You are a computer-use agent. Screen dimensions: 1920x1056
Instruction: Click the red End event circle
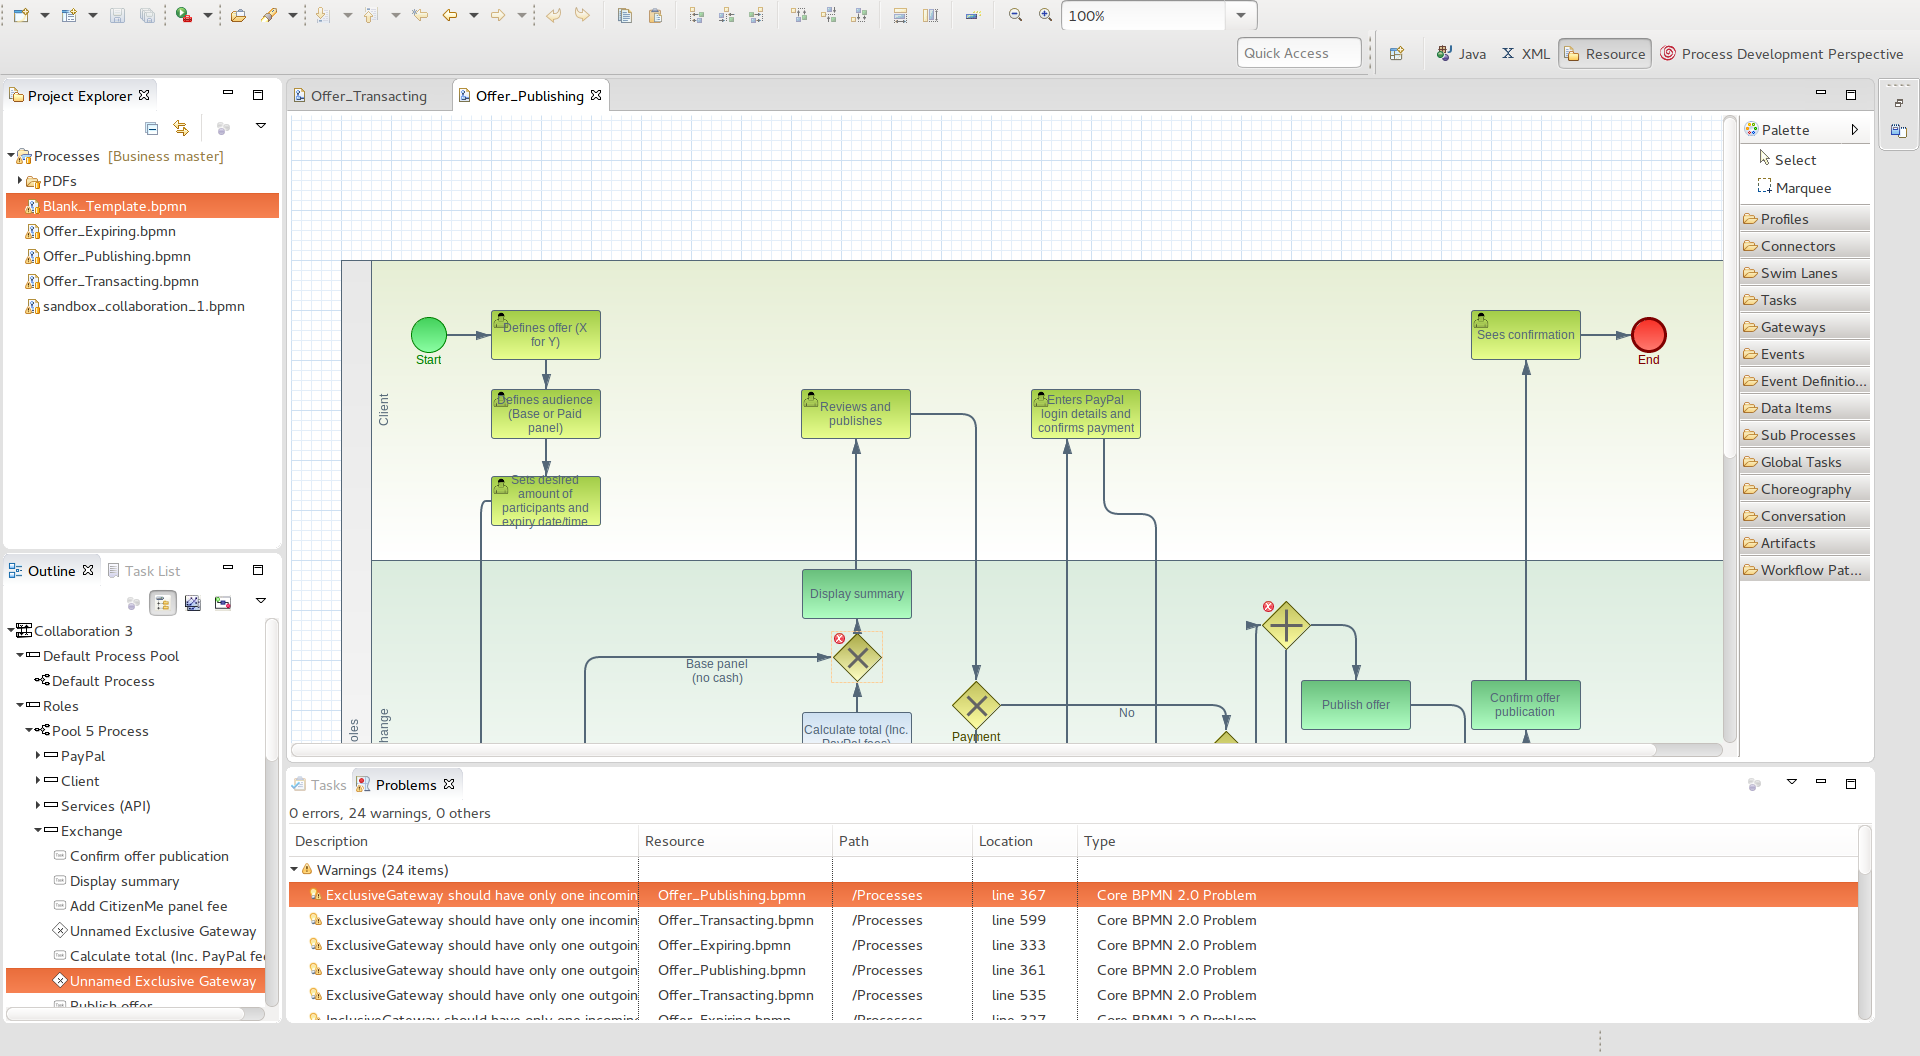(x=1649, y=335)
